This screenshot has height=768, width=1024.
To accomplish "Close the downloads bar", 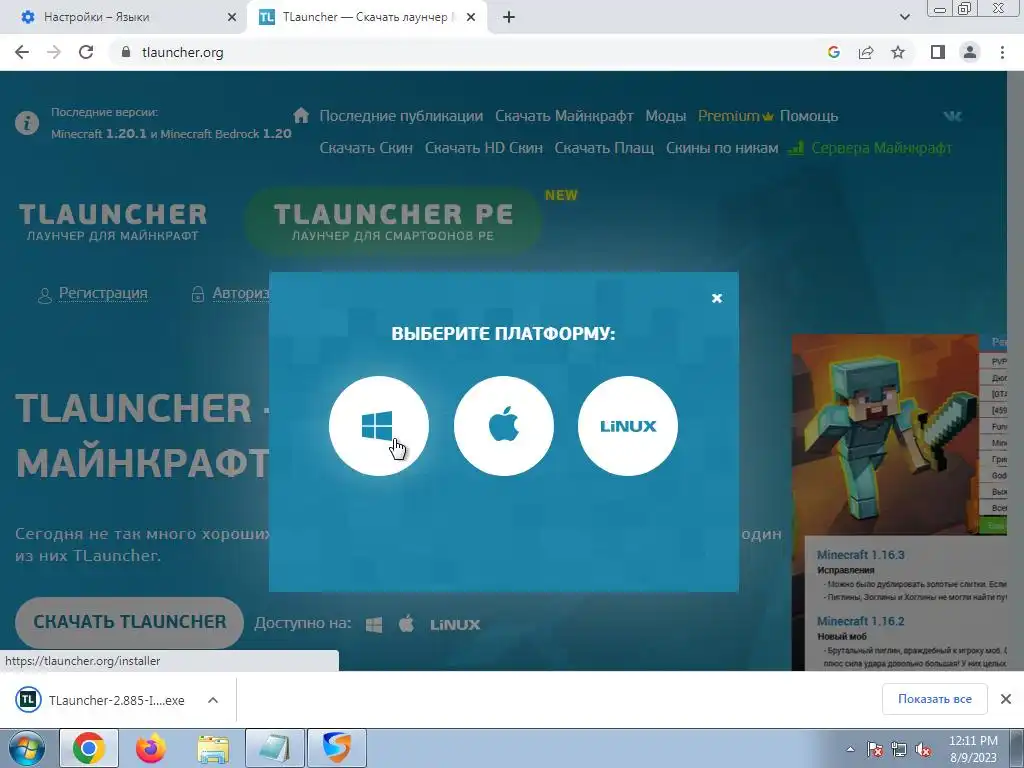I will coord(1006,699).
